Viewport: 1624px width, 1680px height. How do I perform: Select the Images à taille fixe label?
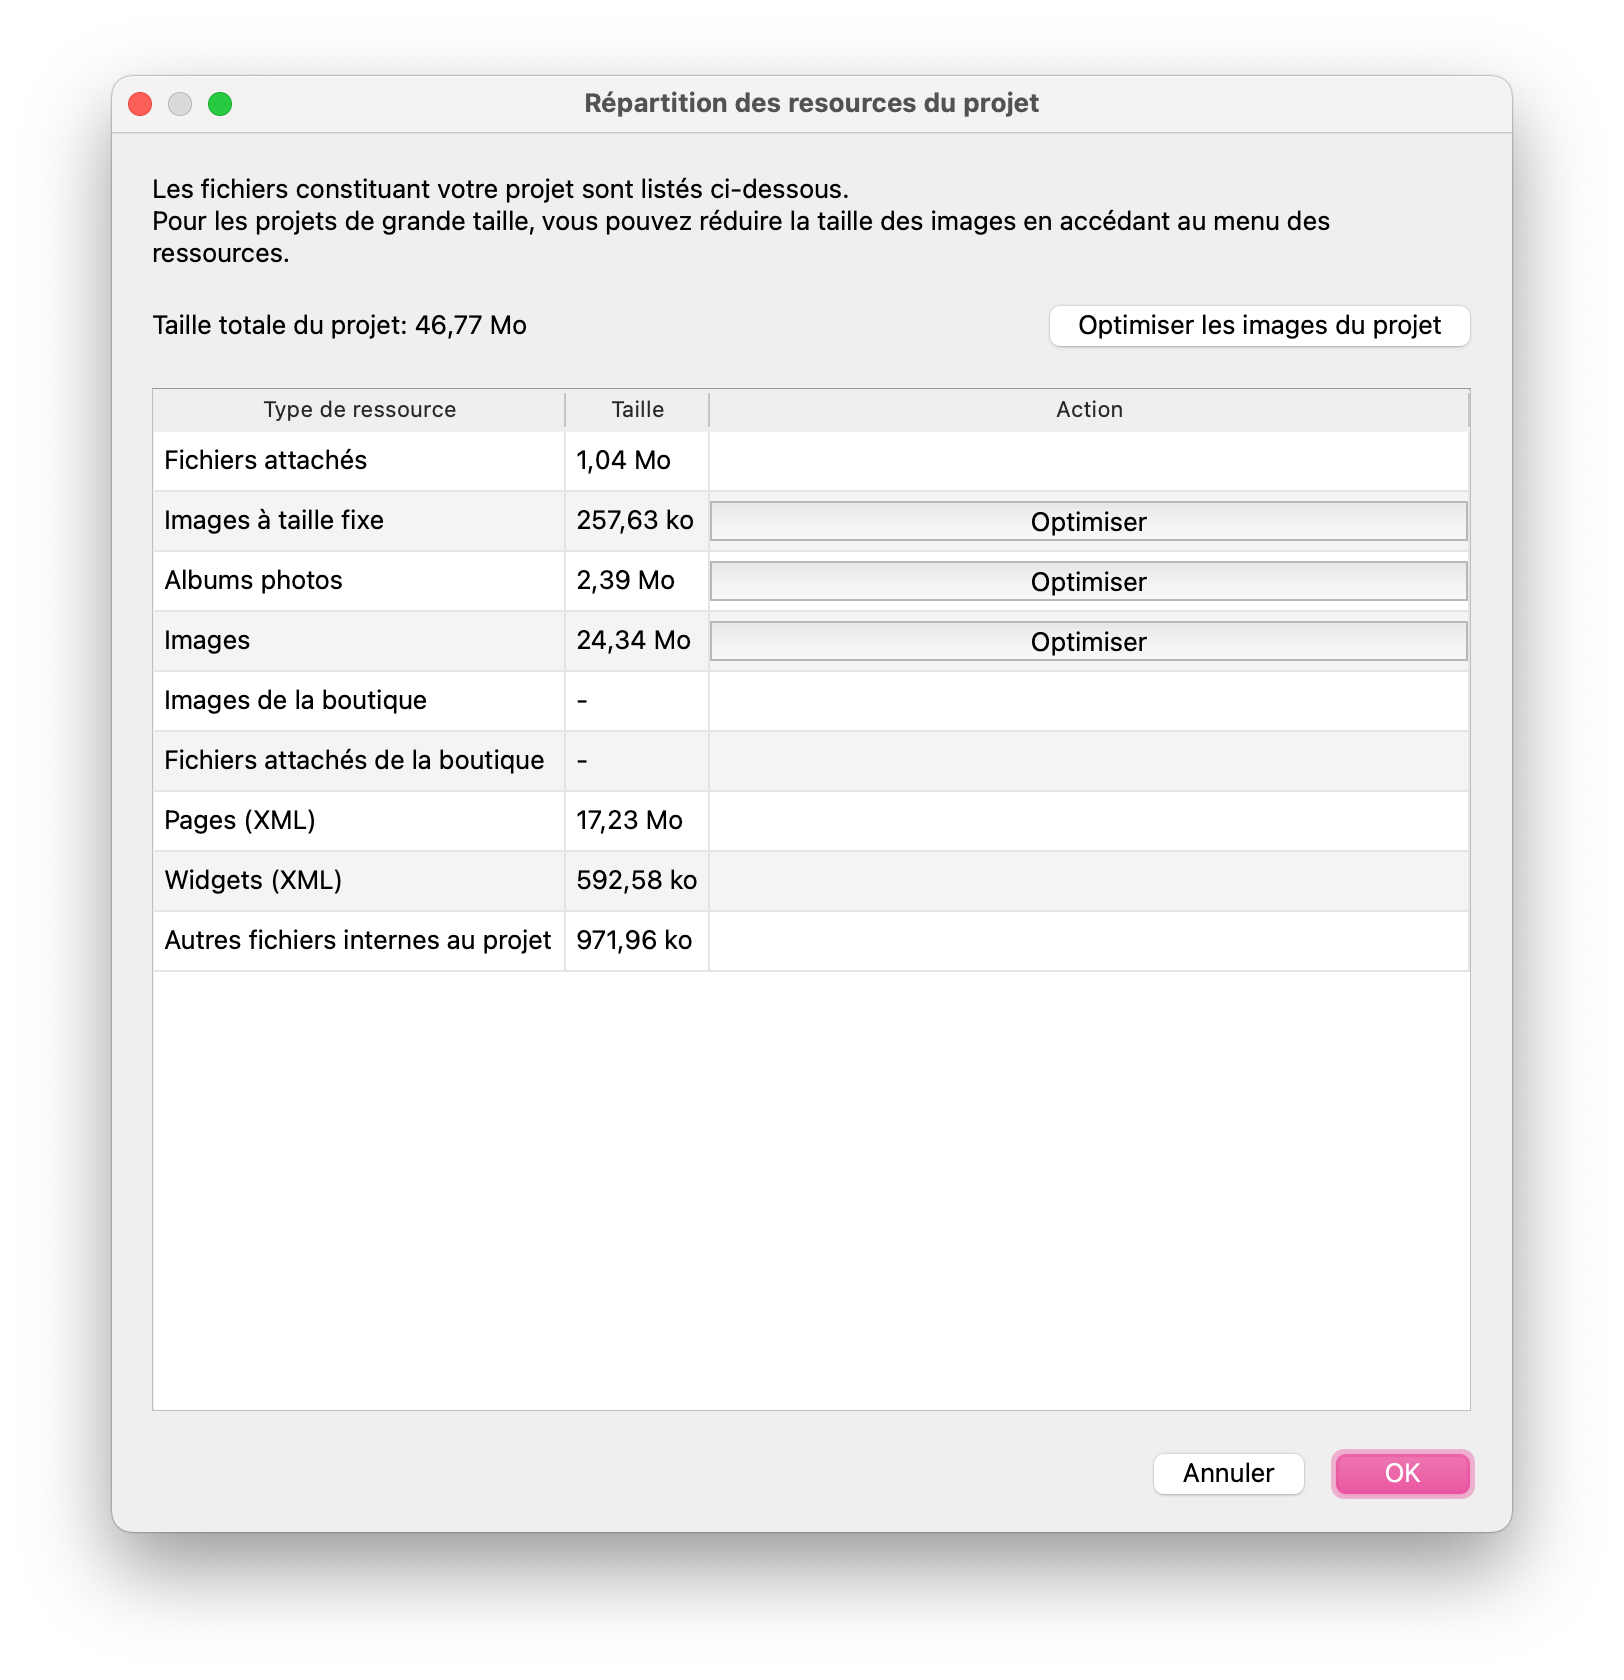274,521
